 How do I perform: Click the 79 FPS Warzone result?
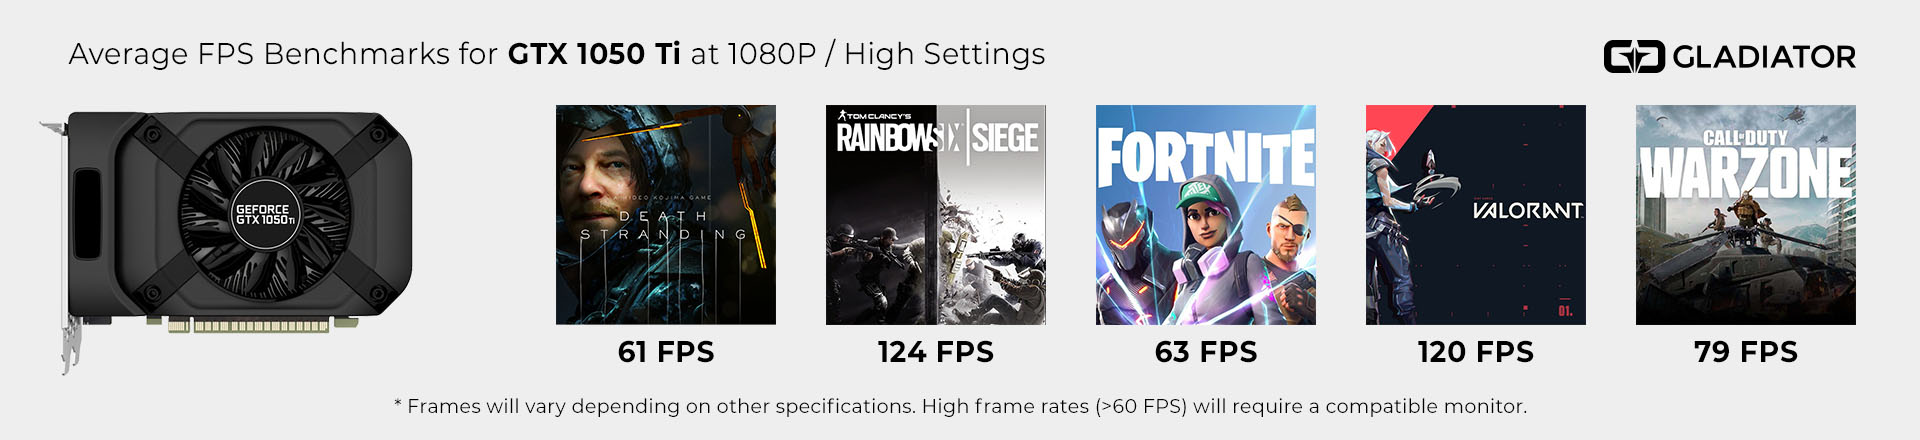coord(1746,352)
